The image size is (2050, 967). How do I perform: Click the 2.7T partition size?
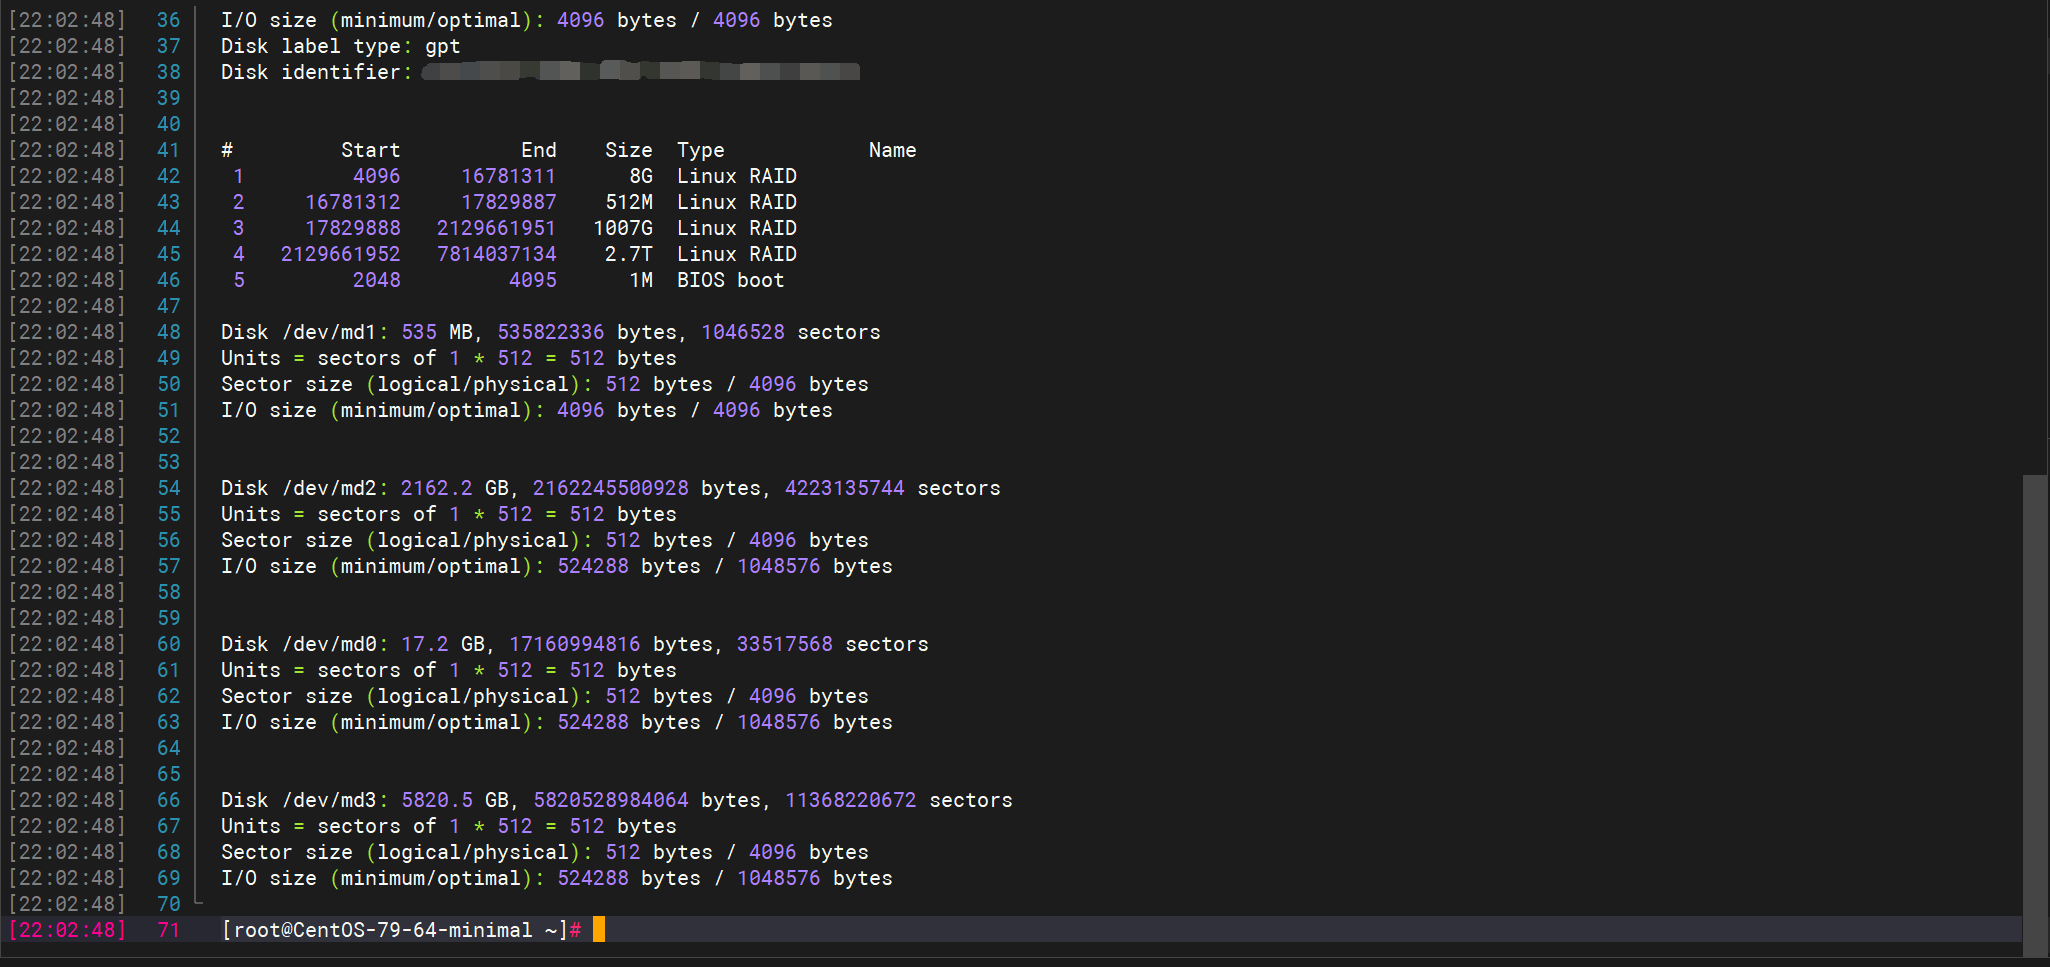coord(629,254)
